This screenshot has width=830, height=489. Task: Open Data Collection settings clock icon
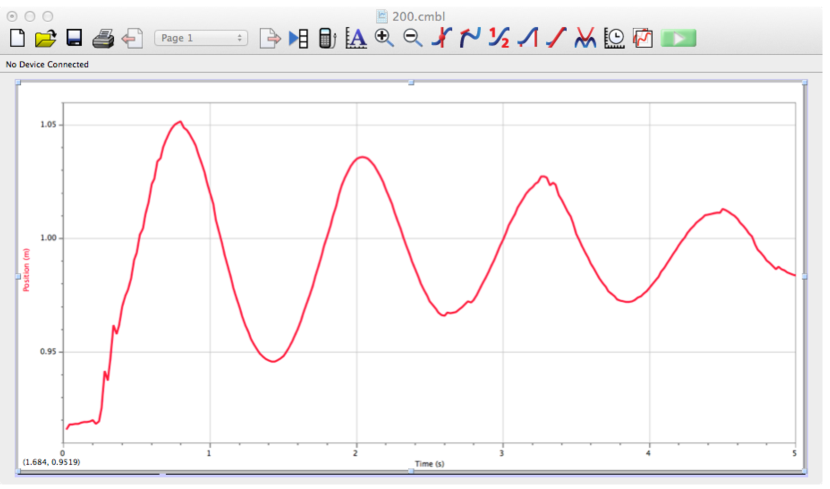[615, 38]
